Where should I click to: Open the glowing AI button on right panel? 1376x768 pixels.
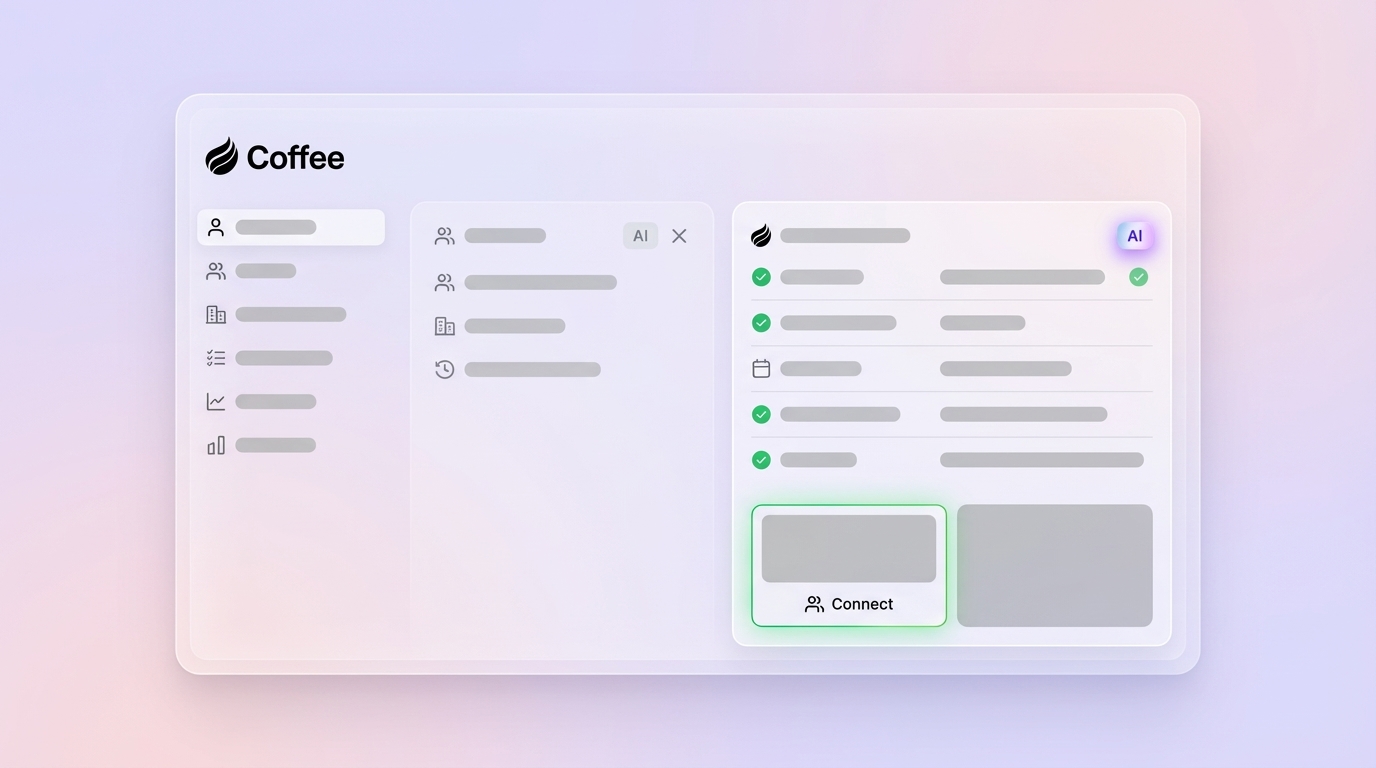(x=1134, y=236)
